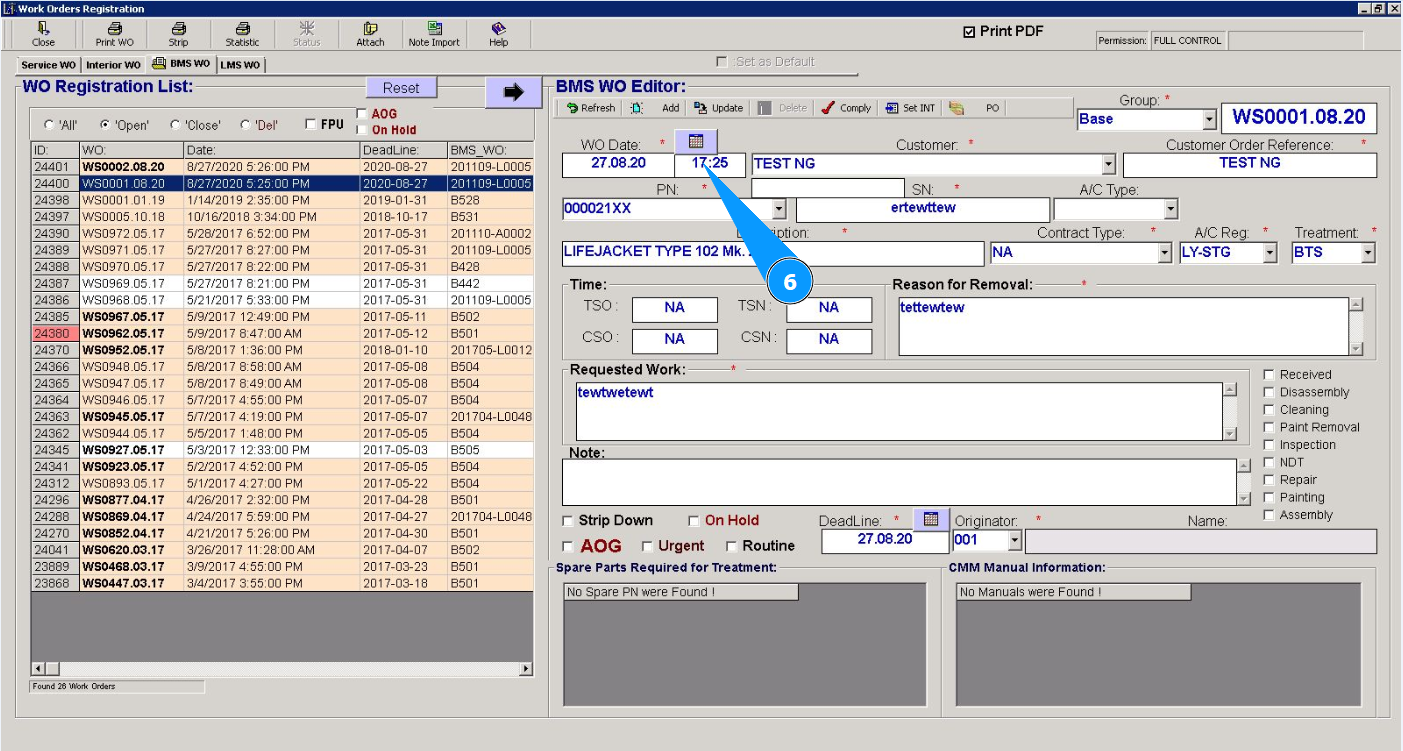This screenshot has width=1403, height=751.
Task: Expand the Treatment dropdown showing BTS
Action: 1367,253
